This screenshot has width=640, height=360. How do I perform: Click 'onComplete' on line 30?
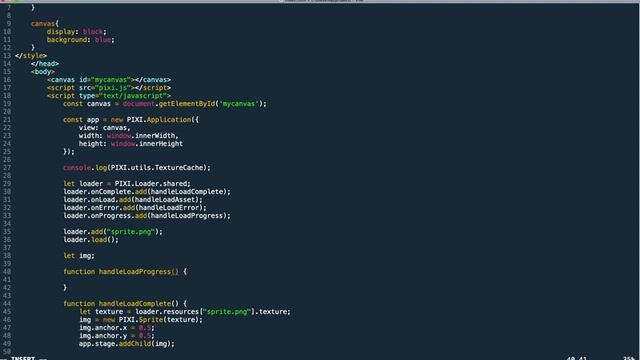click(x=111, y=192)
